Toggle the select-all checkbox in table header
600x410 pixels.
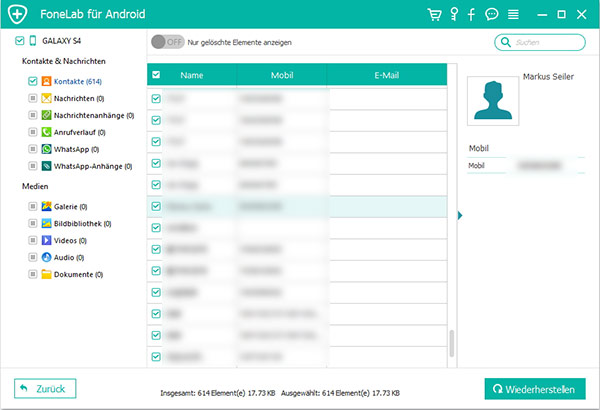(x=155, y=75)
